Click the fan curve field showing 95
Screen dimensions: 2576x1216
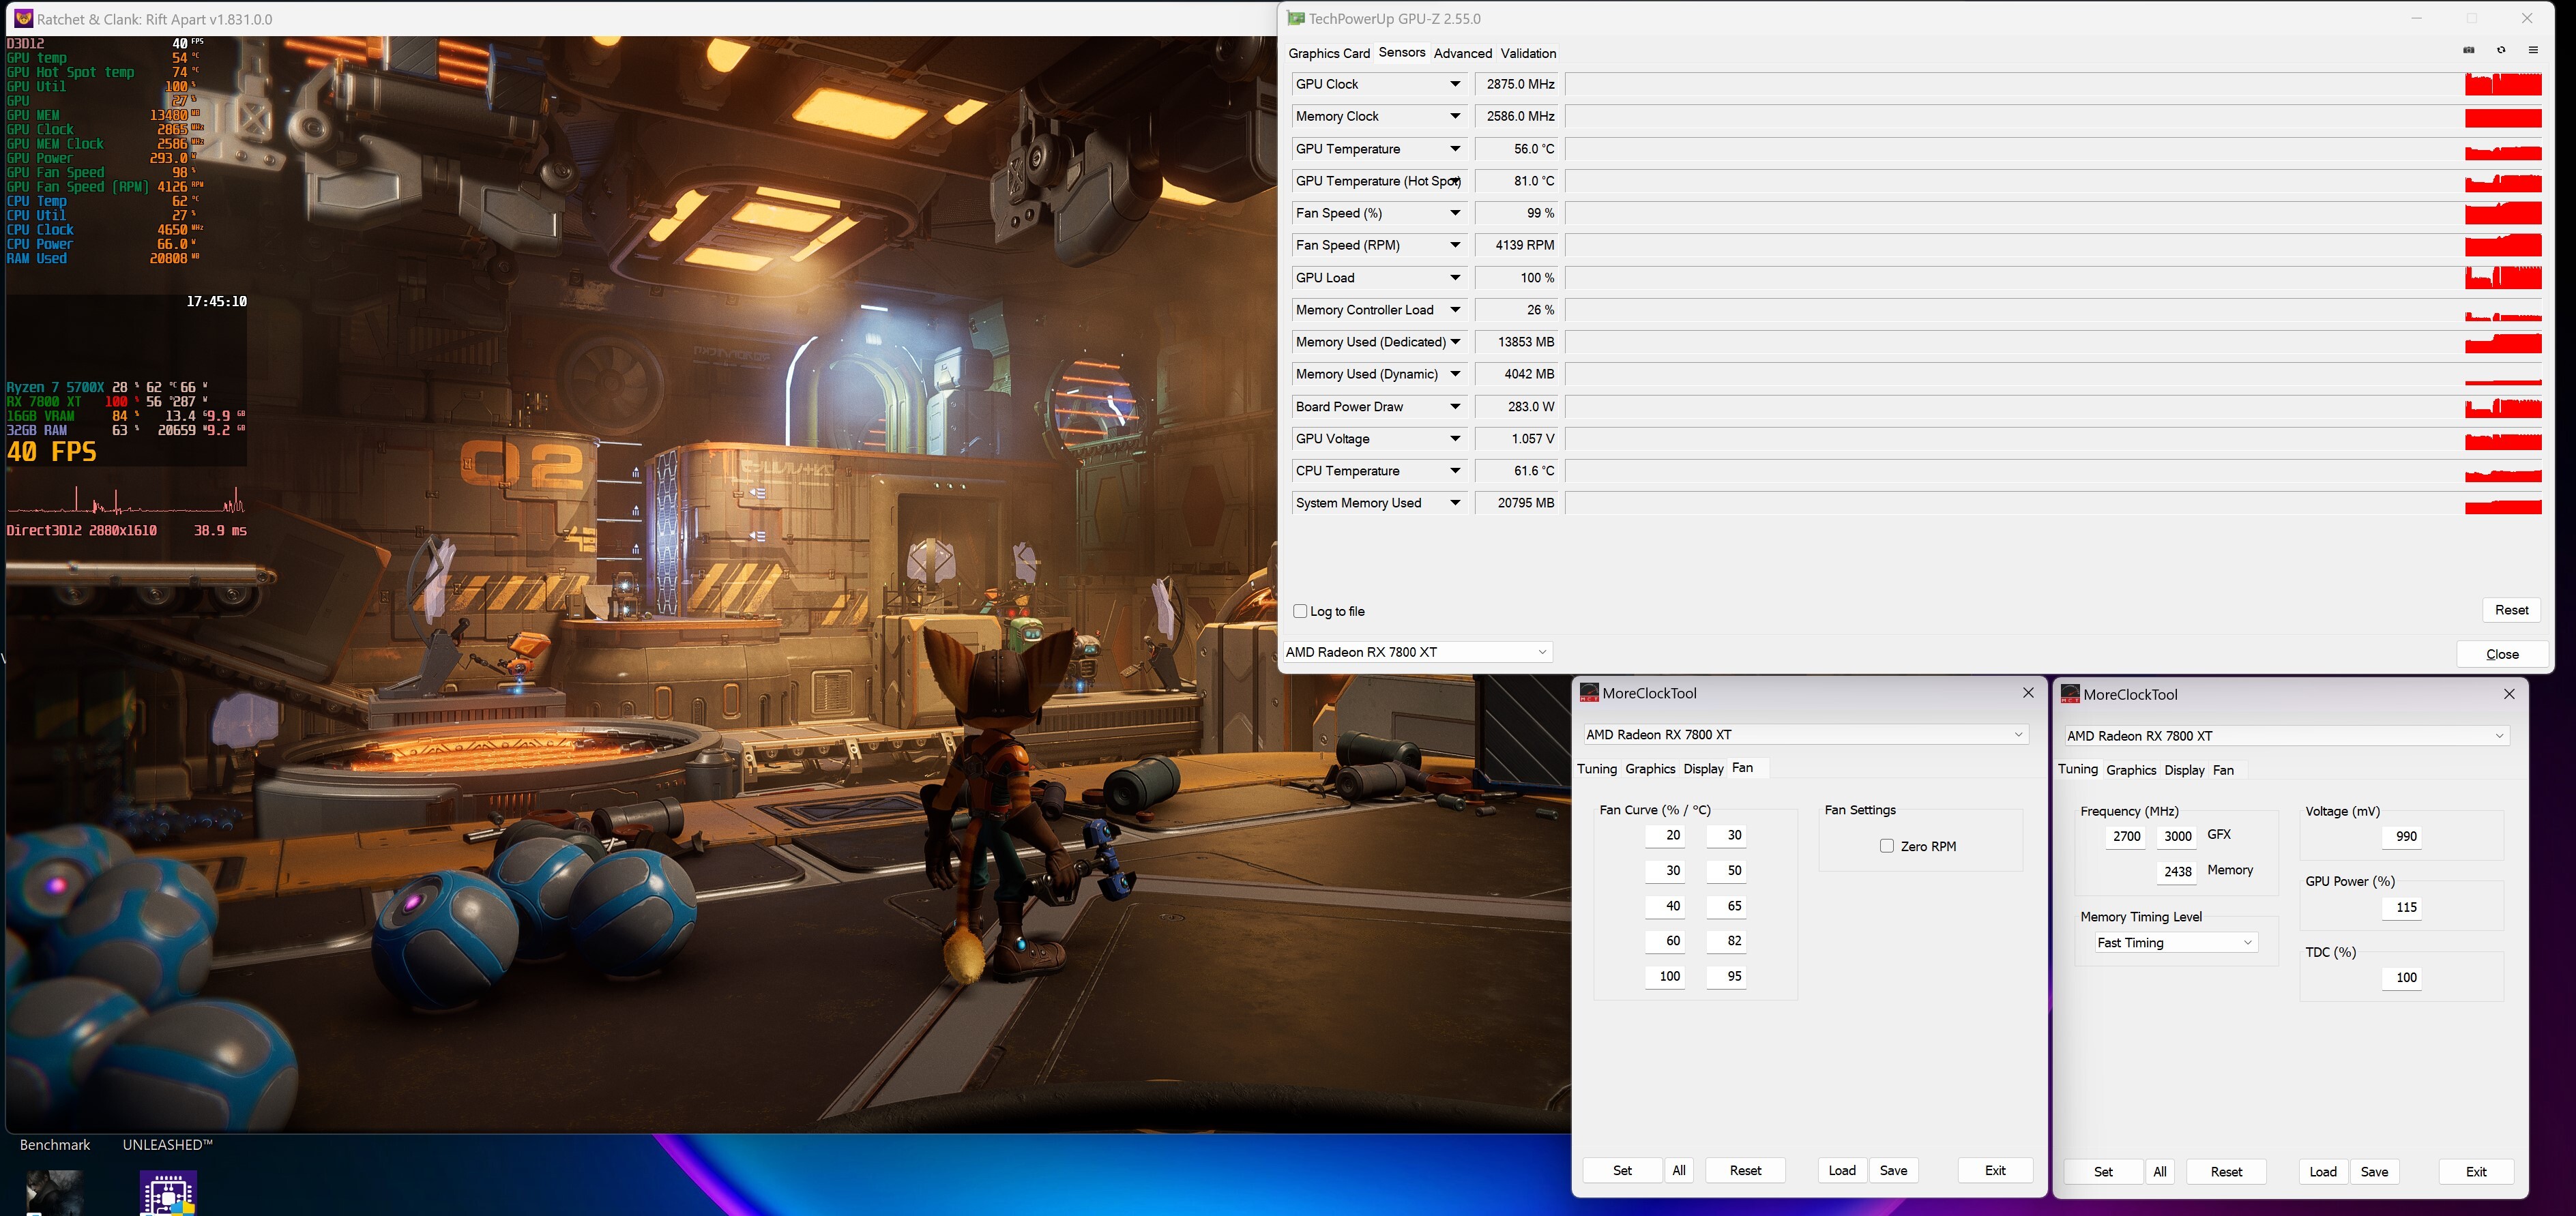pyautogui.click(x=1726, y=976)
